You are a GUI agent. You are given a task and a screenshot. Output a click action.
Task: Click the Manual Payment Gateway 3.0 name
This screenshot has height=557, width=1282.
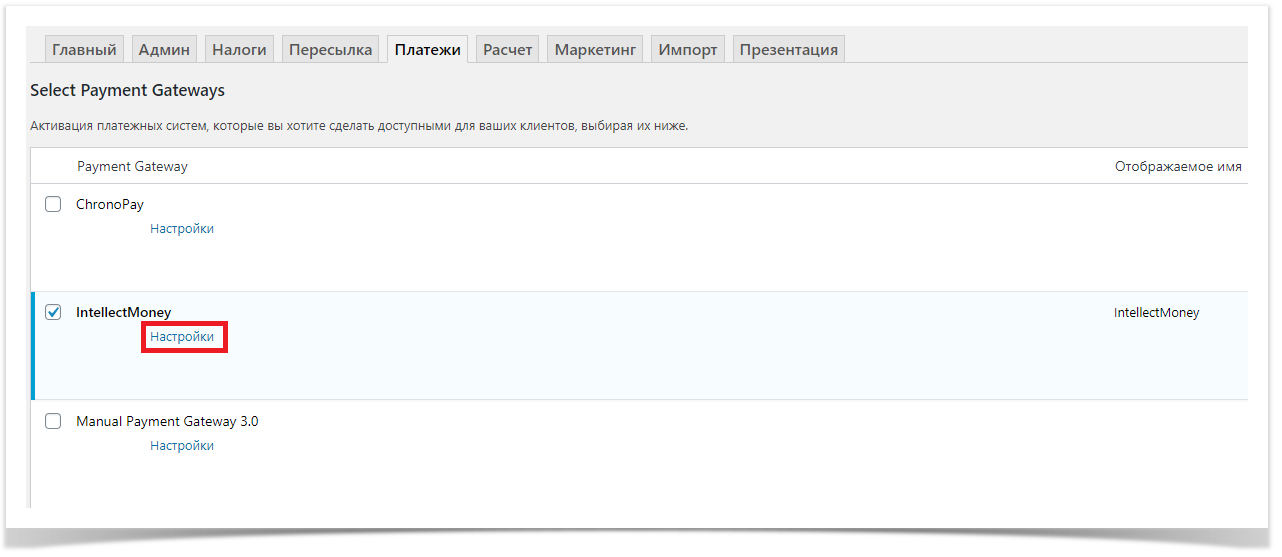click(x=167, y=422)
